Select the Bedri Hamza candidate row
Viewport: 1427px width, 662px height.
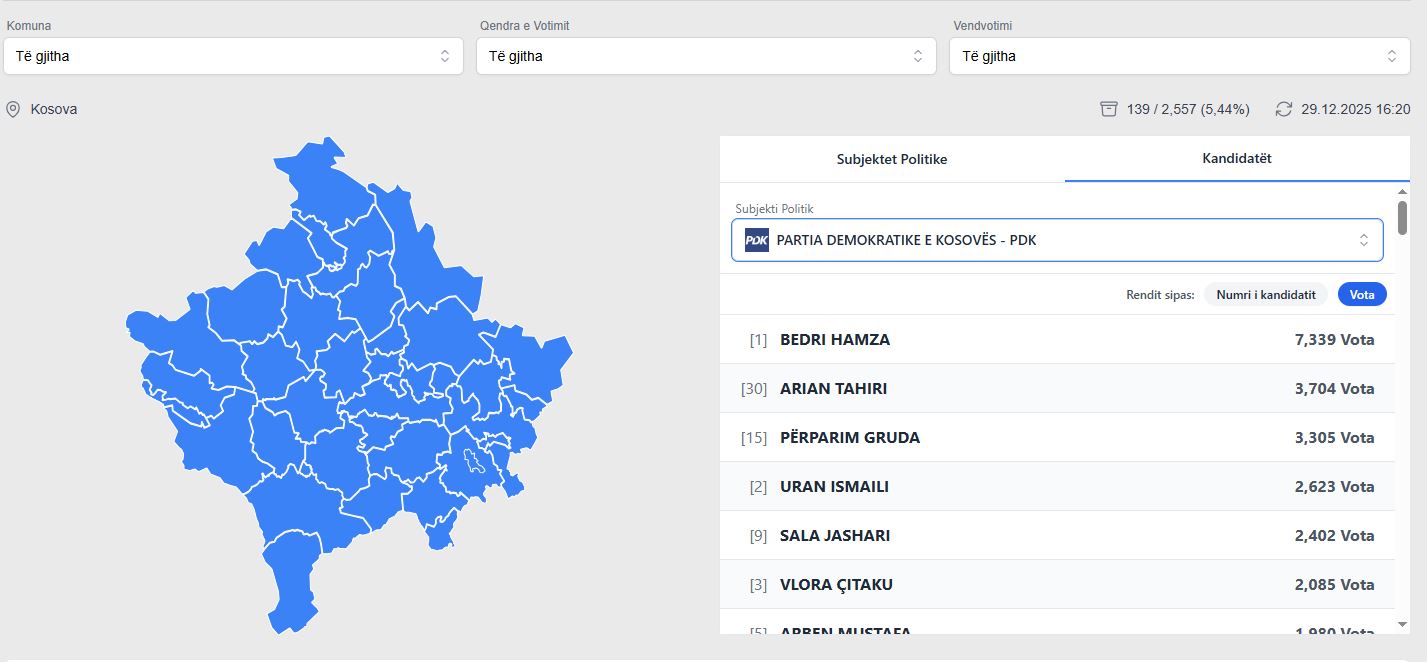1057,340
